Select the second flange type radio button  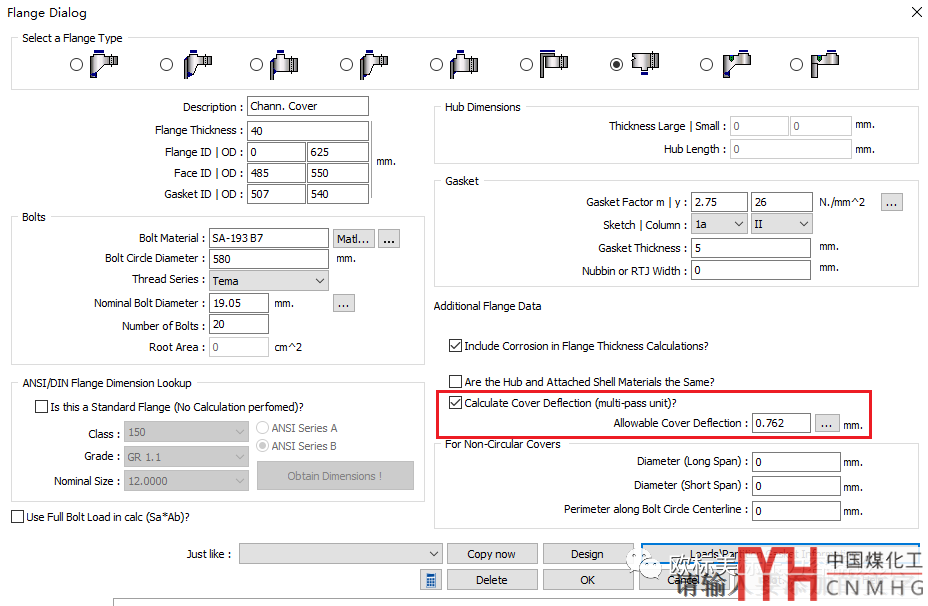(x=166, y=65)
